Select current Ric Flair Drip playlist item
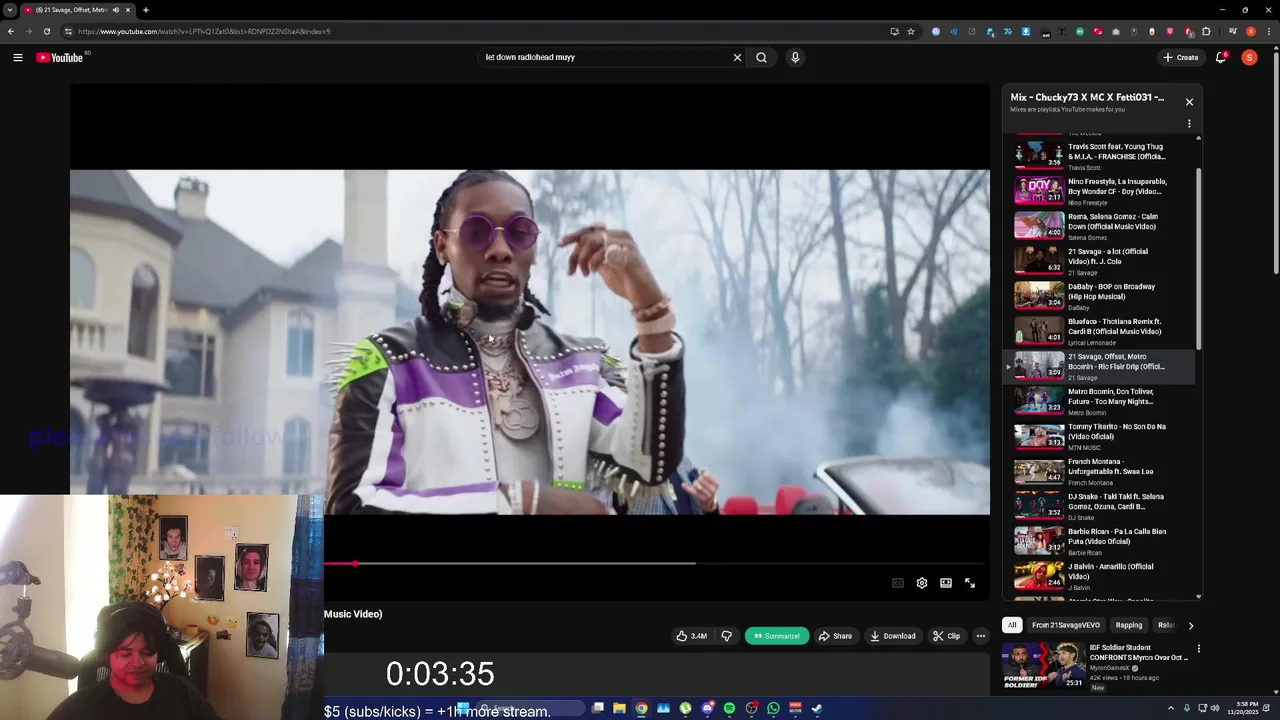 click(x=1098, y=366)
